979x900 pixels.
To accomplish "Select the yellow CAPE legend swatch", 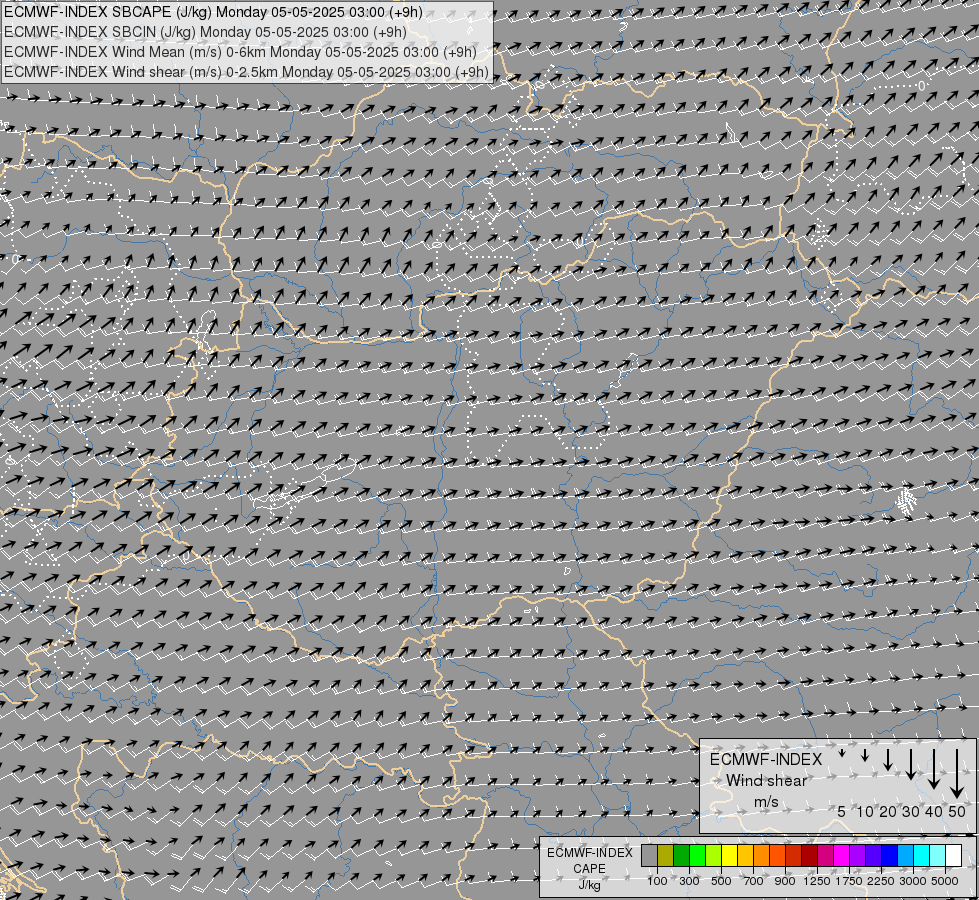I will (729, 856).
